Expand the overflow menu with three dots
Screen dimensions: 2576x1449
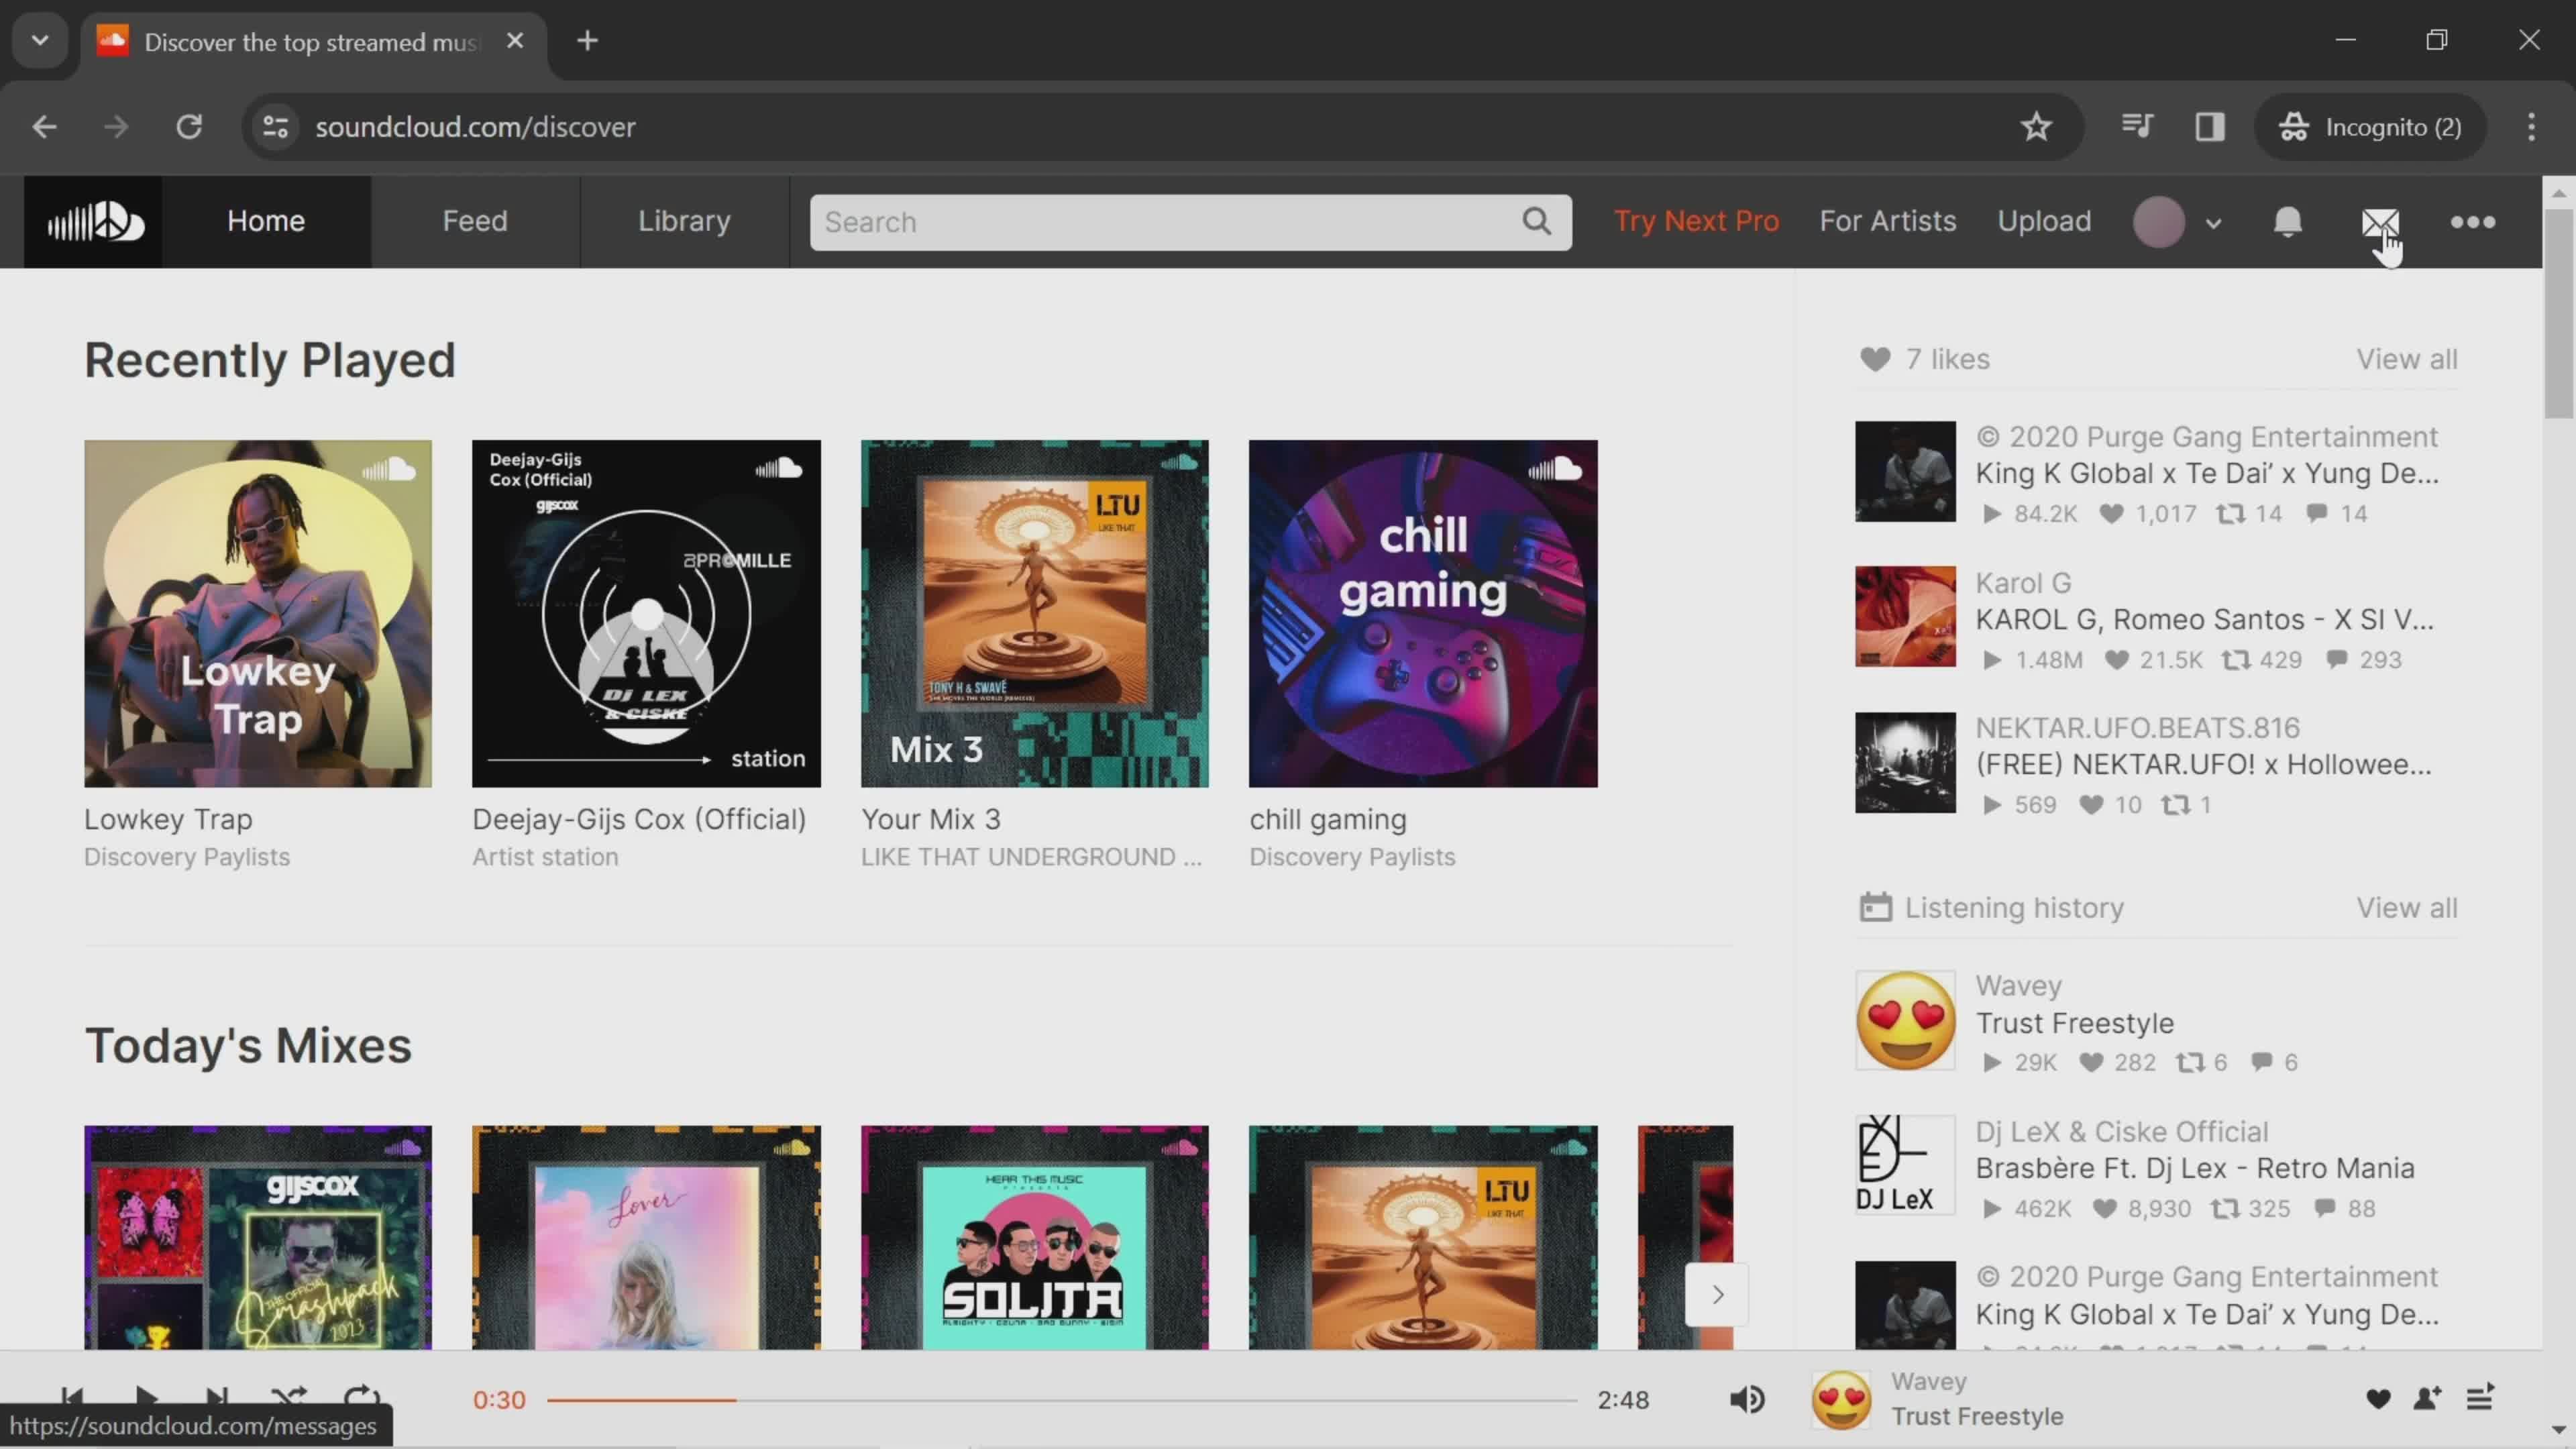tap(2473, 221)
